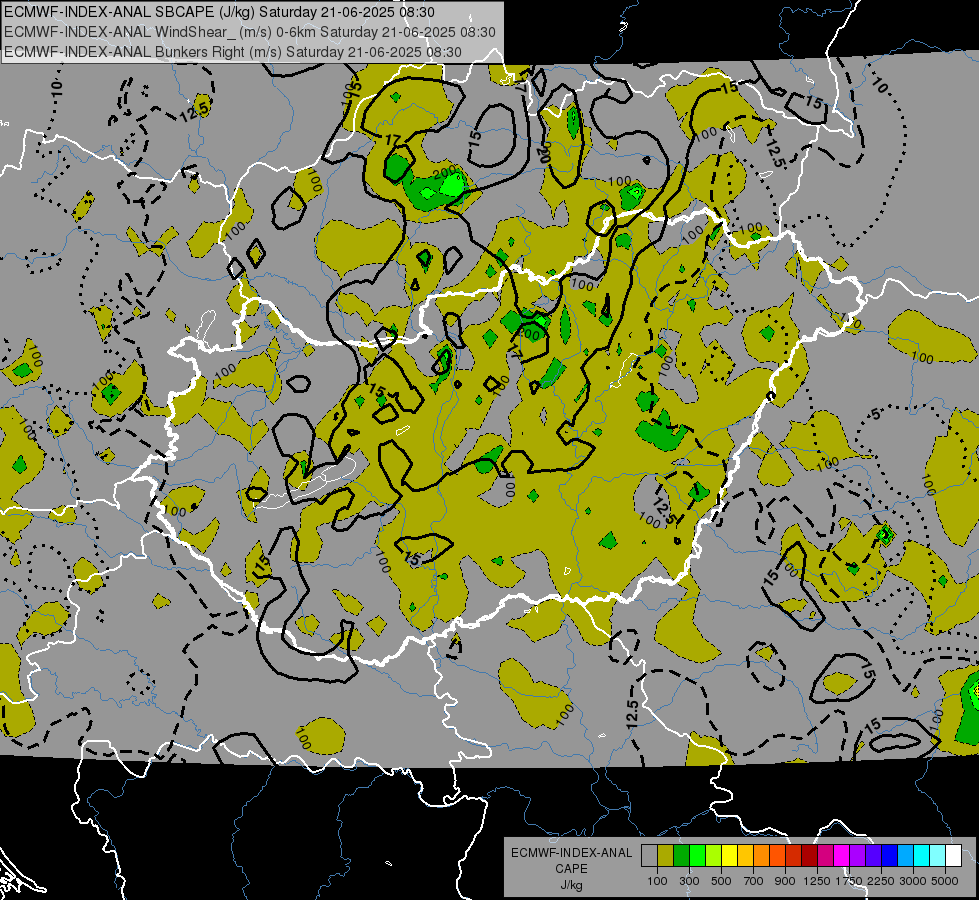The height and width of the screenshot is (900, 979).
Task: Click the magenta swatch in CAPE legend
Action: tap(841, 856)
